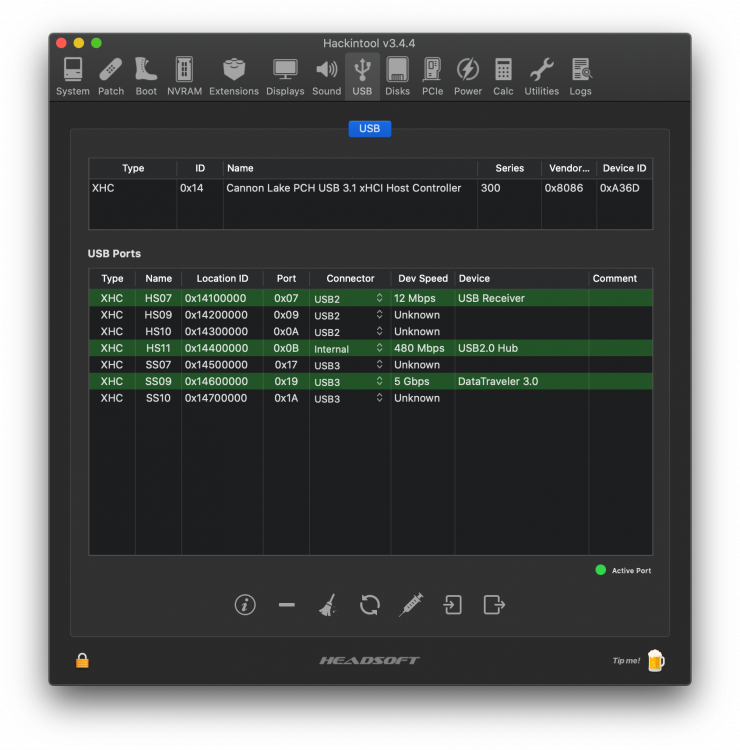This screenshot has height=750, width=740.
Task: Open the Power toolbar section
Action: (468, 77)
